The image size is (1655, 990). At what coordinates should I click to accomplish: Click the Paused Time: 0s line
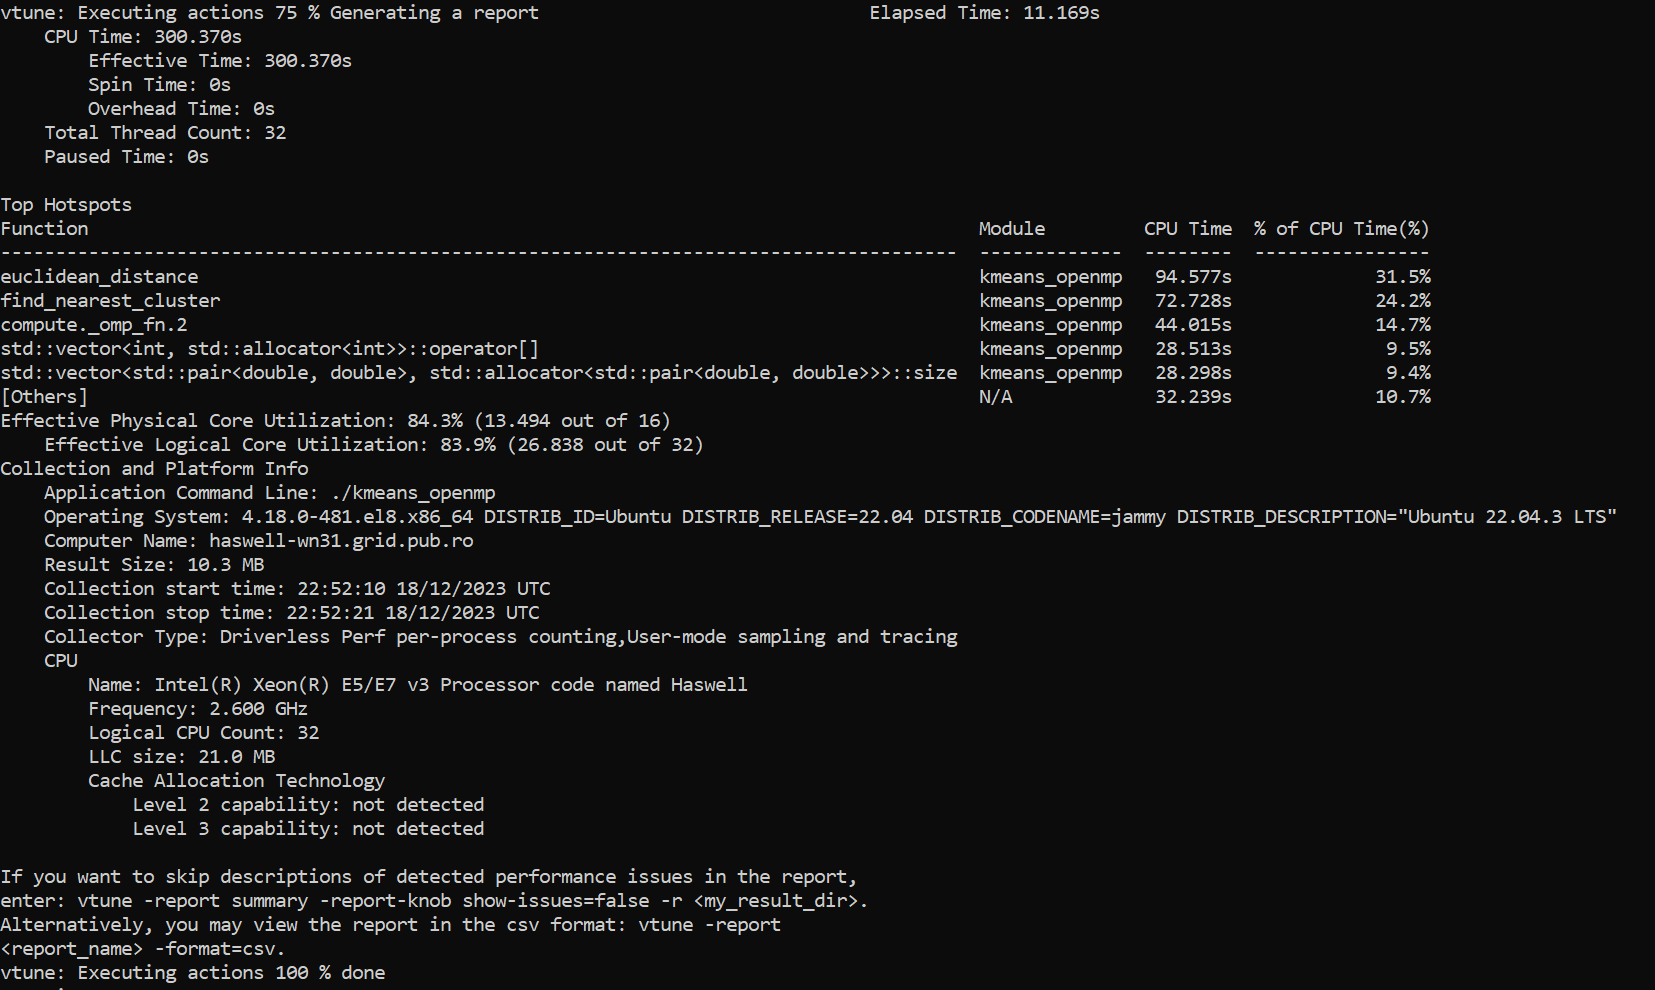[126, 157]
